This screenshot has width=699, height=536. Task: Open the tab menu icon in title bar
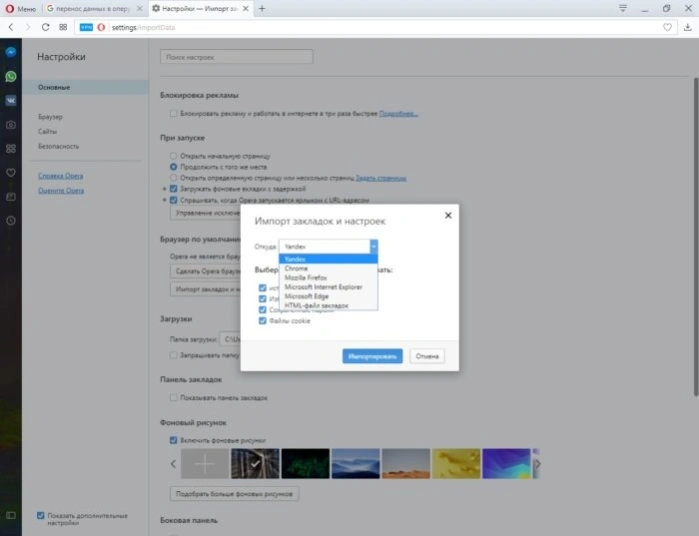tap(623, 8)
